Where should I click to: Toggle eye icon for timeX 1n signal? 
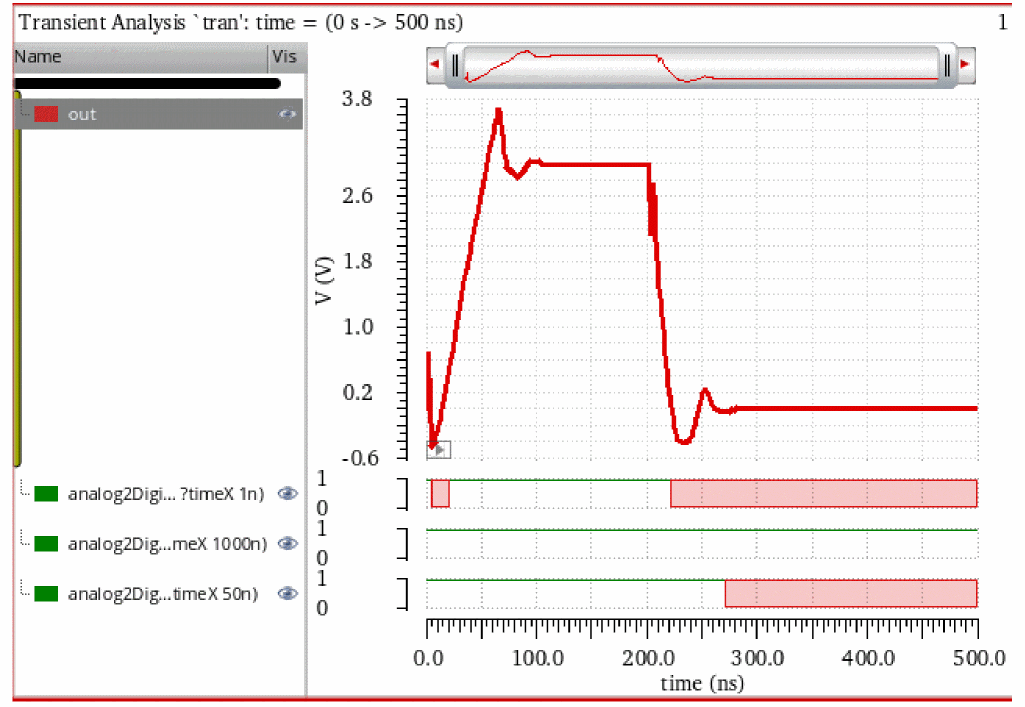point(288,493)
